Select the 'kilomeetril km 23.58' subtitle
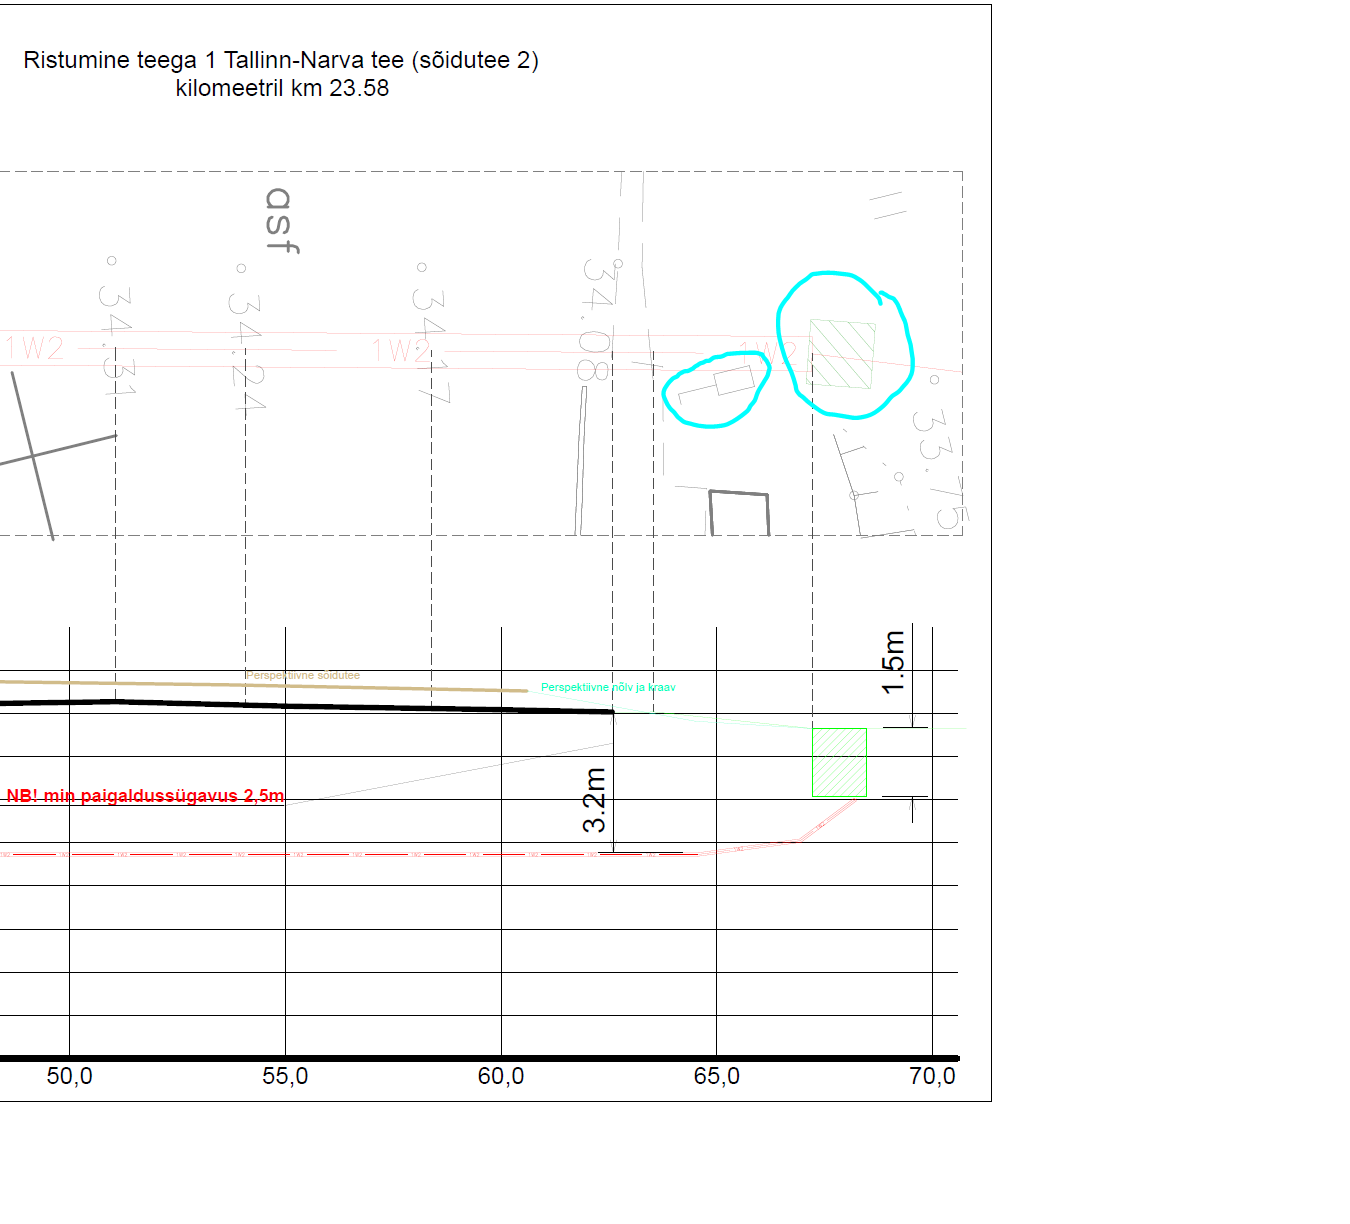 [282, 88]
